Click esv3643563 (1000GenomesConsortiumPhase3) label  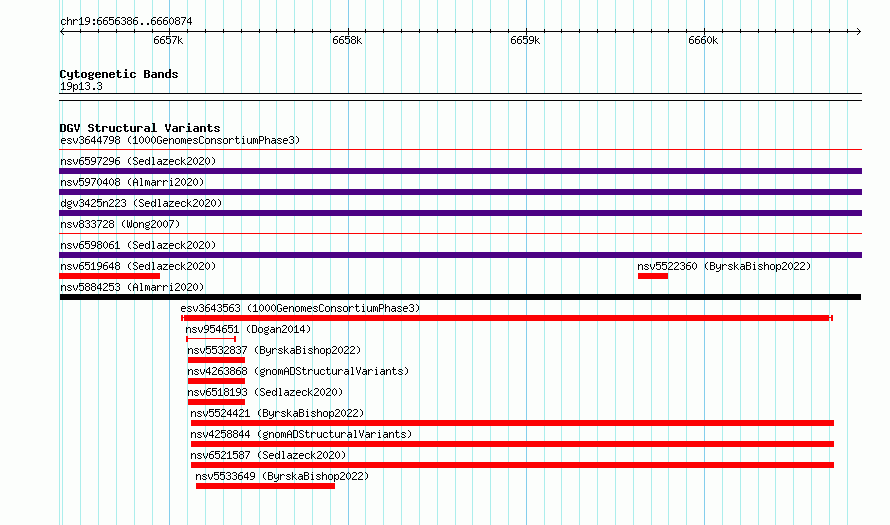pos(300,308)
